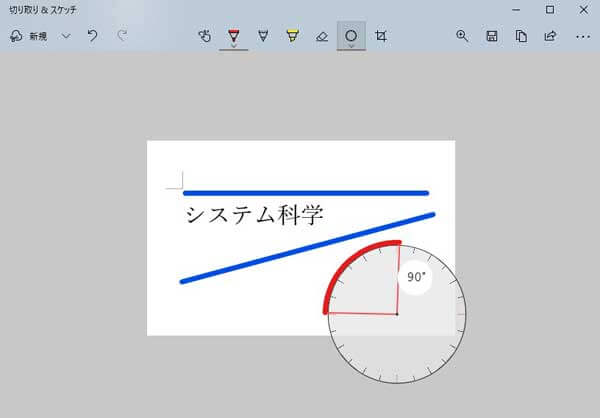Click the protractor center point
Screen dimensions: 600x418
(397, 314)
